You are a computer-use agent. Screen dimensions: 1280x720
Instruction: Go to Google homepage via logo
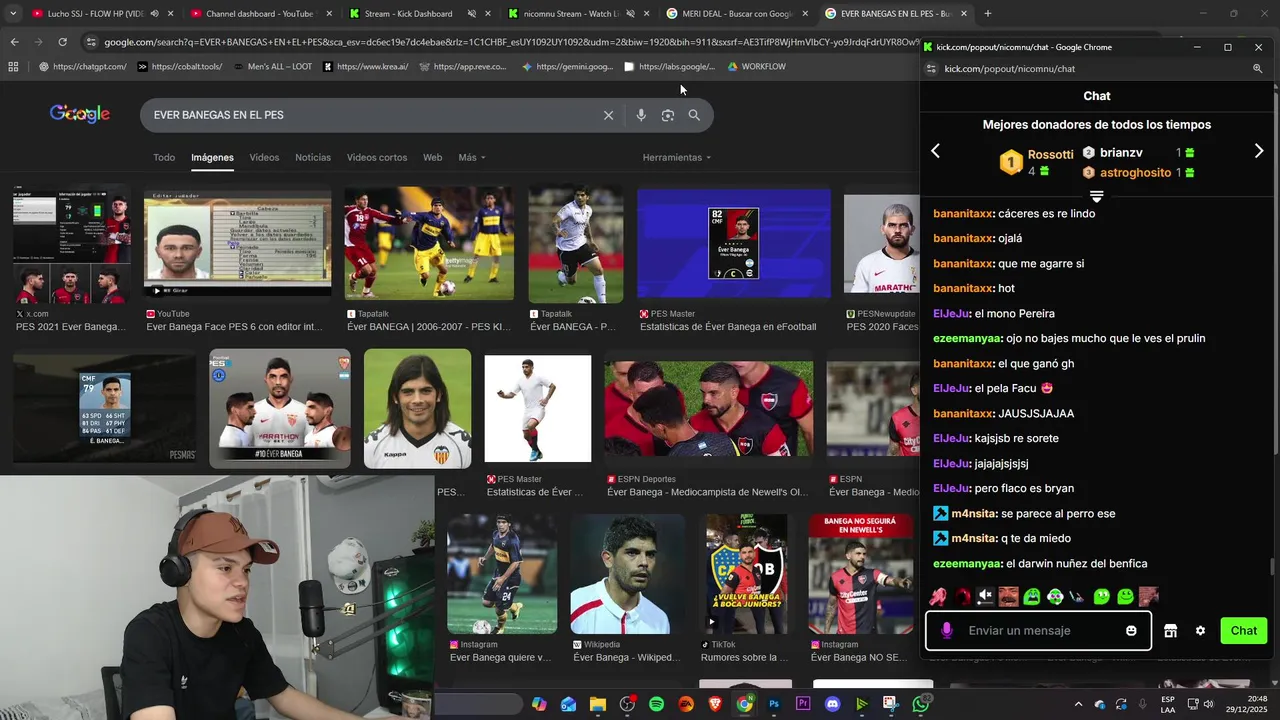tap(80, 114)
